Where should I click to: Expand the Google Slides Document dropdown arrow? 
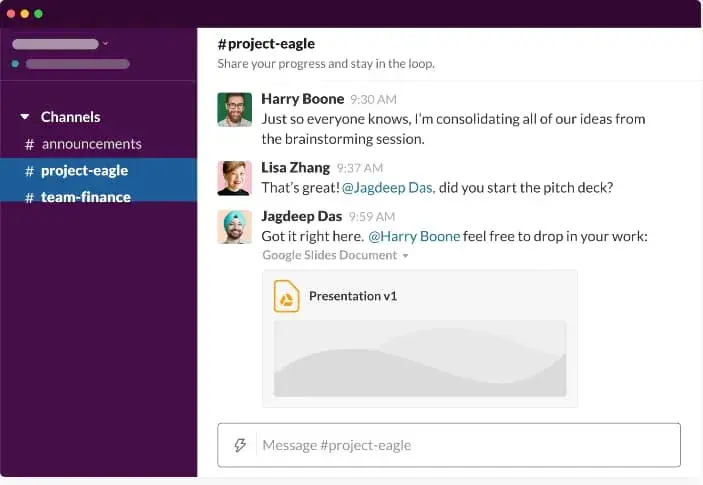click(x=406, y=256)
